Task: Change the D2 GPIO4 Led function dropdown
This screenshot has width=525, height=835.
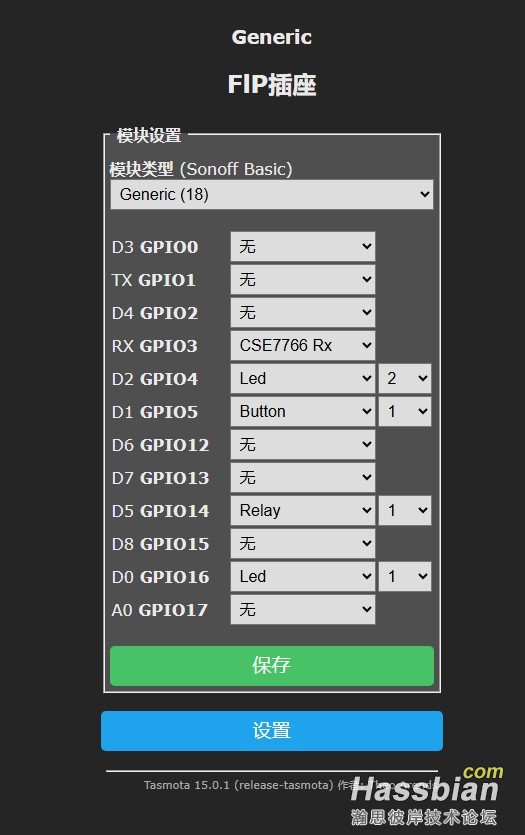Action: [x=302, y=379]
